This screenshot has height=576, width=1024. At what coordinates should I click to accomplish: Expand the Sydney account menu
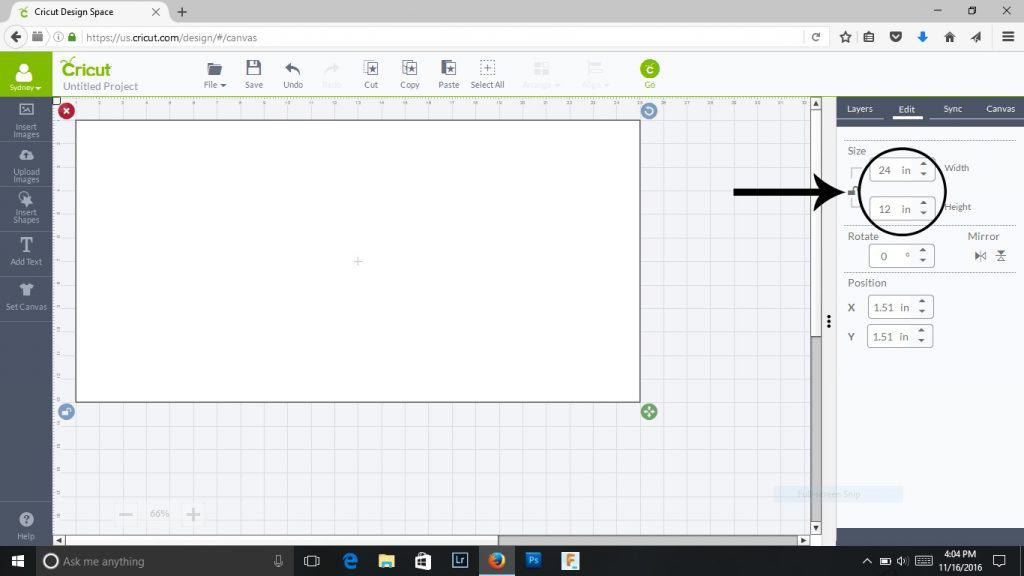[26, 75]
